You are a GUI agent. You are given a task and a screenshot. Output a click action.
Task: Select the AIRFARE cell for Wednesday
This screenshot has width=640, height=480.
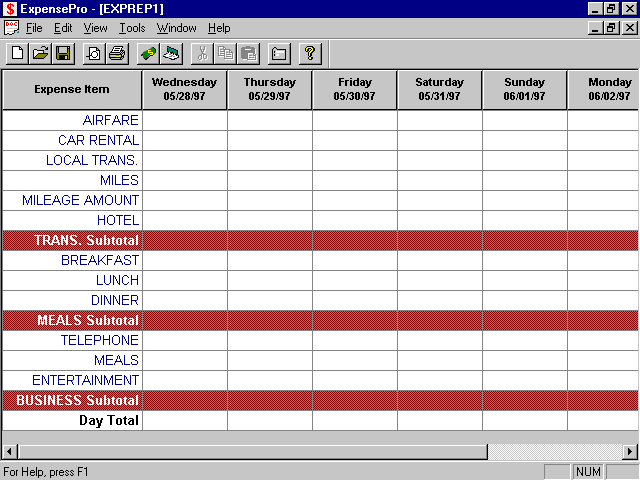click(184, 120)
